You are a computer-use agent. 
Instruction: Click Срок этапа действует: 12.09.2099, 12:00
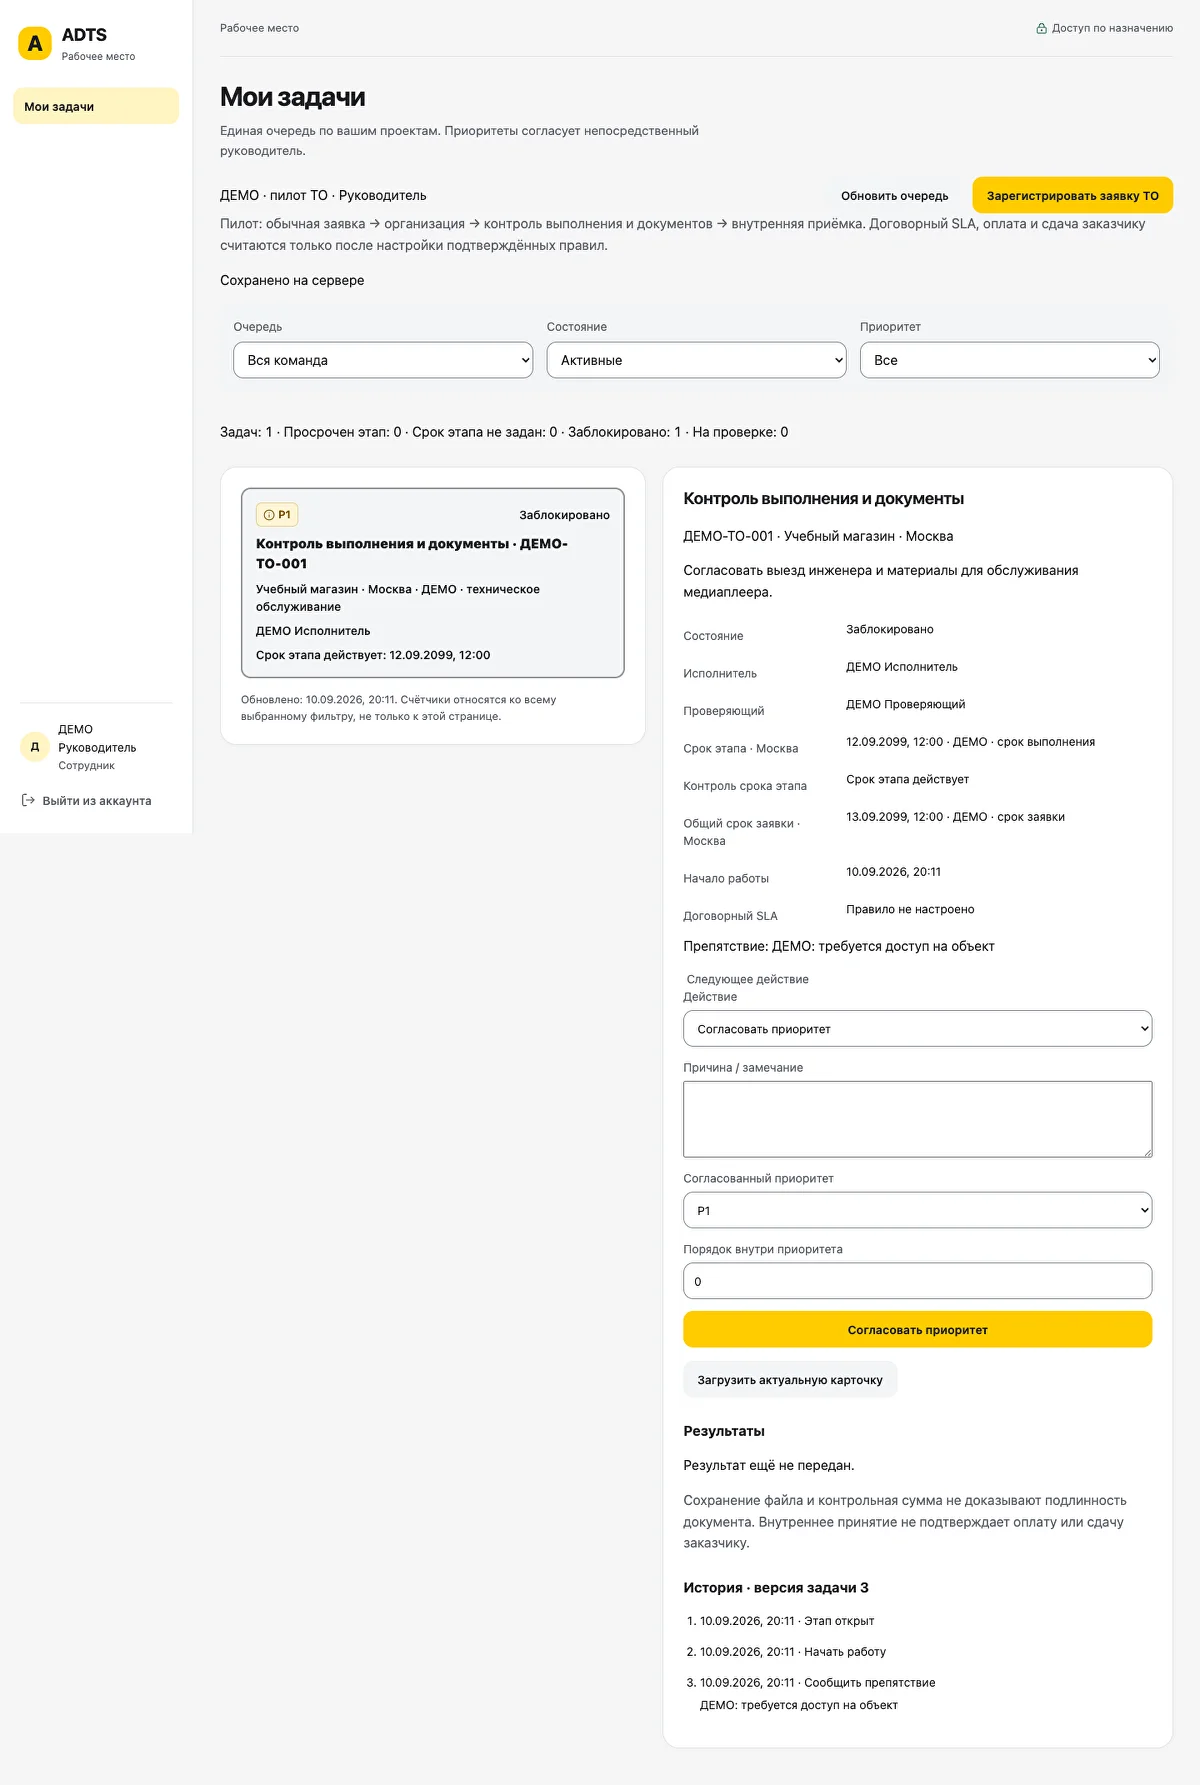[373, 655]
